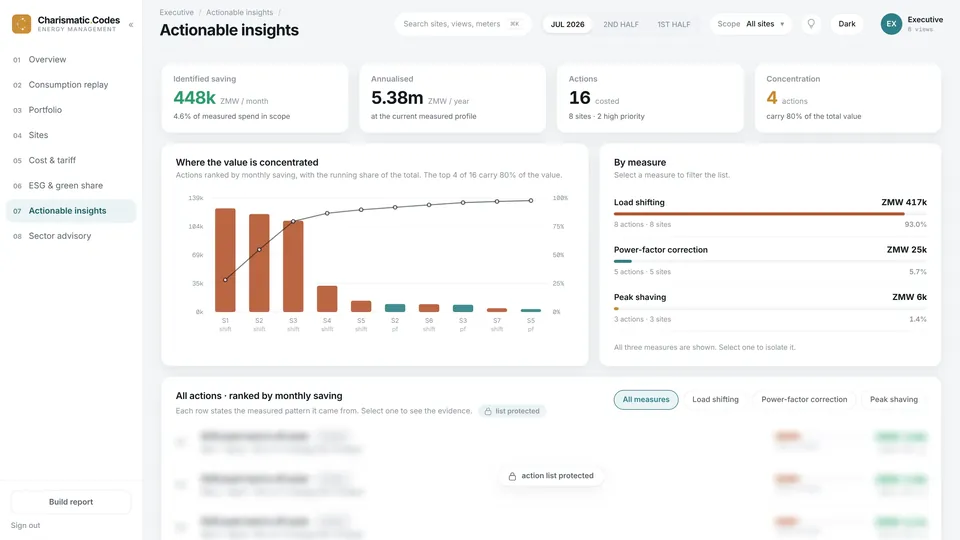This screenshot has height=540, width=960.
Task: Click the S4 shift bar
Action: tap(327, 299)
